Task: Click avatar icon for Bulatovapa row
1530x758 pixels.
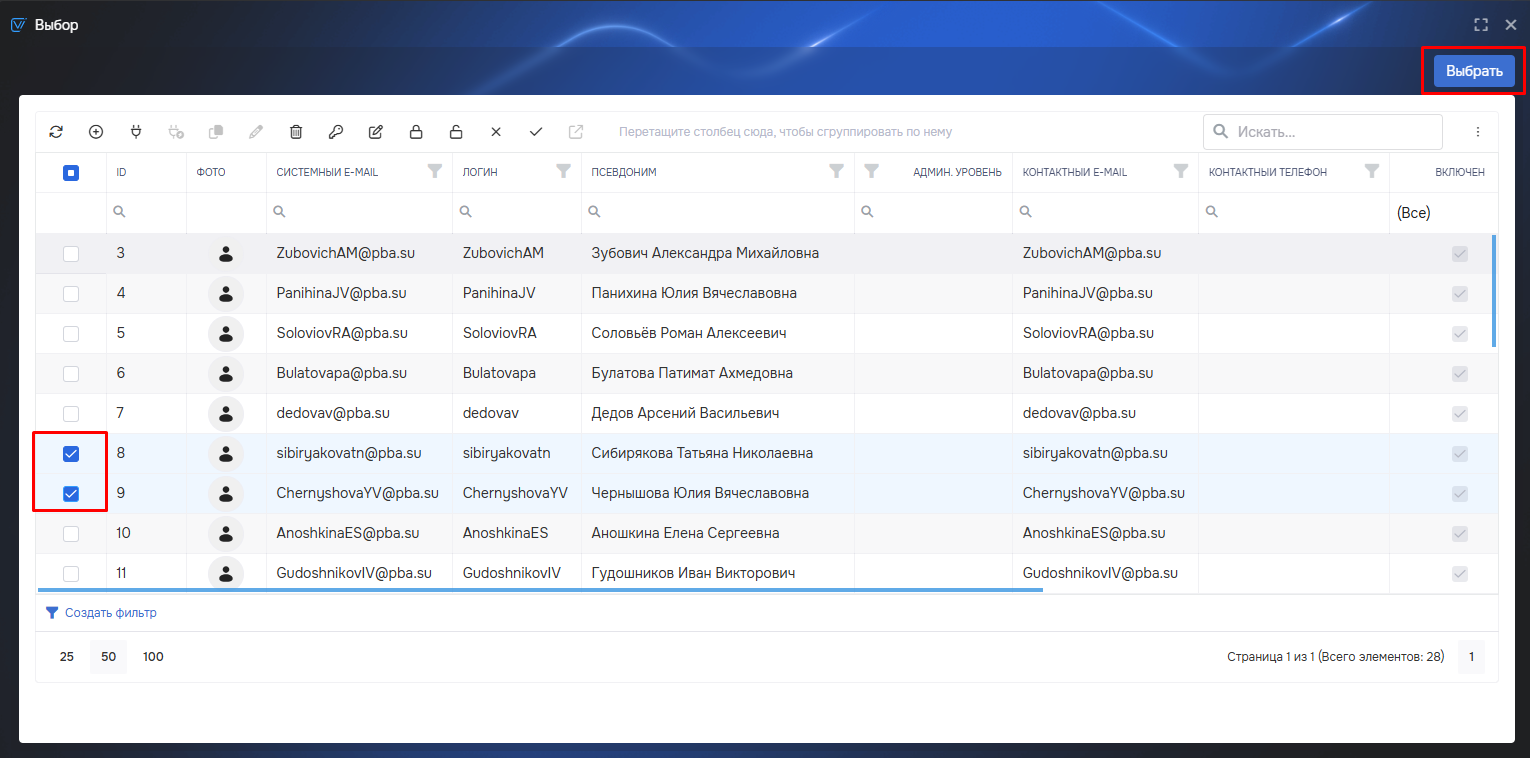Action: pyautogui.click(x=226, y=373)
